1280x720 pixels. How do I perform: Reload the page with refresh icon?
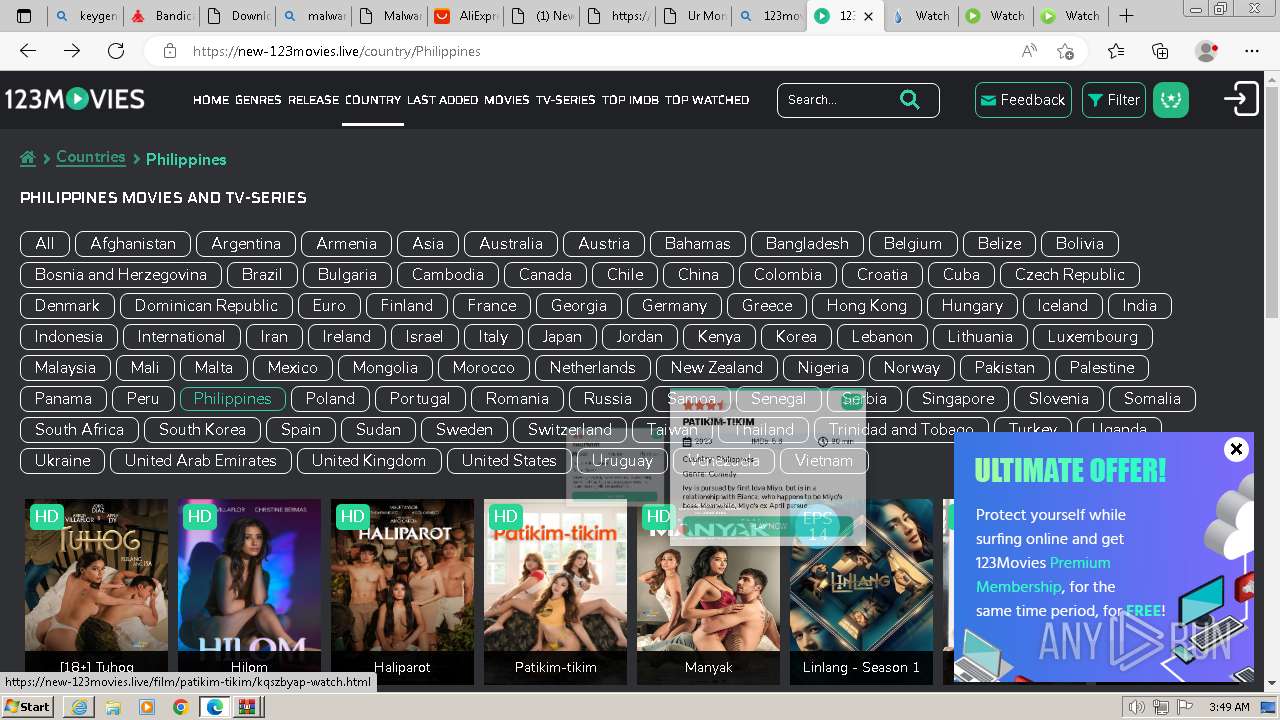click(x=116, y=51)
